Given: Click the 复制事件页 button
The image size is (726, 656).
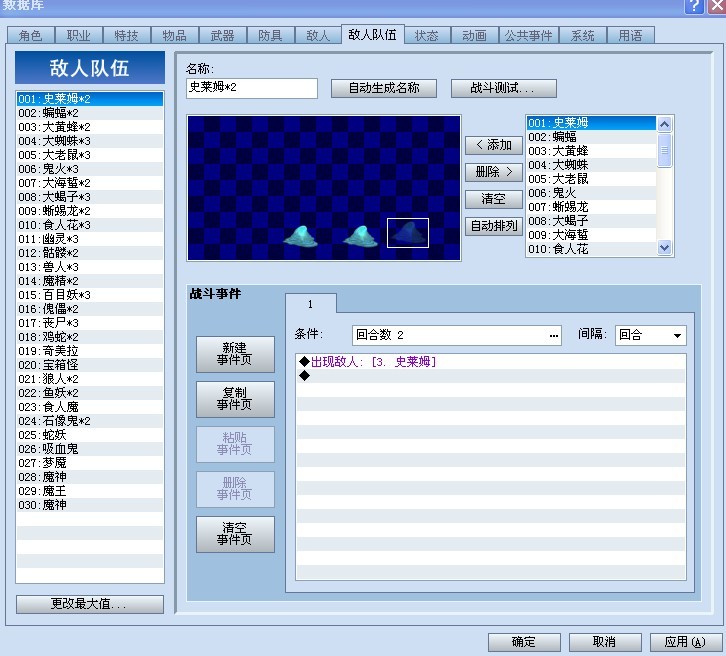Looking at the screenshot, I should (x=235, y=399).
